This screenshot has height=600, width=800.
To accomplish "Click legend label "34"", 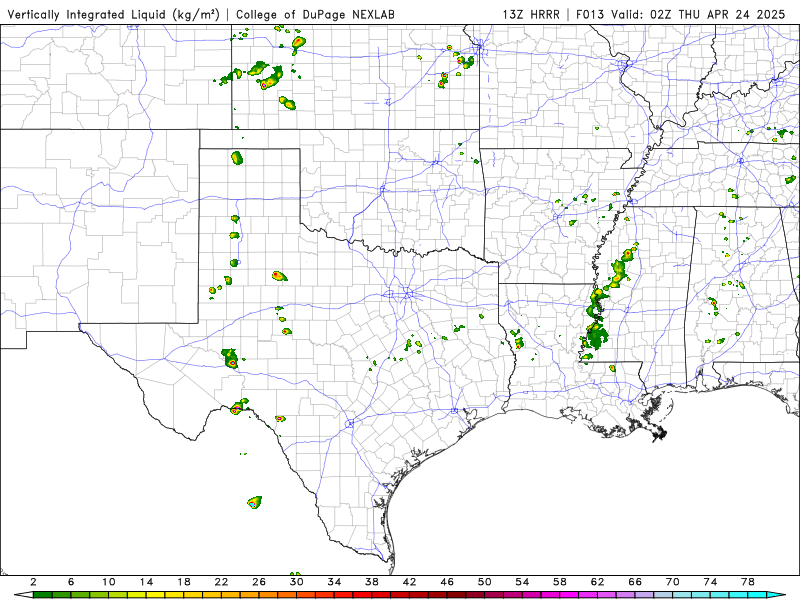I will (x=334, y=582).
